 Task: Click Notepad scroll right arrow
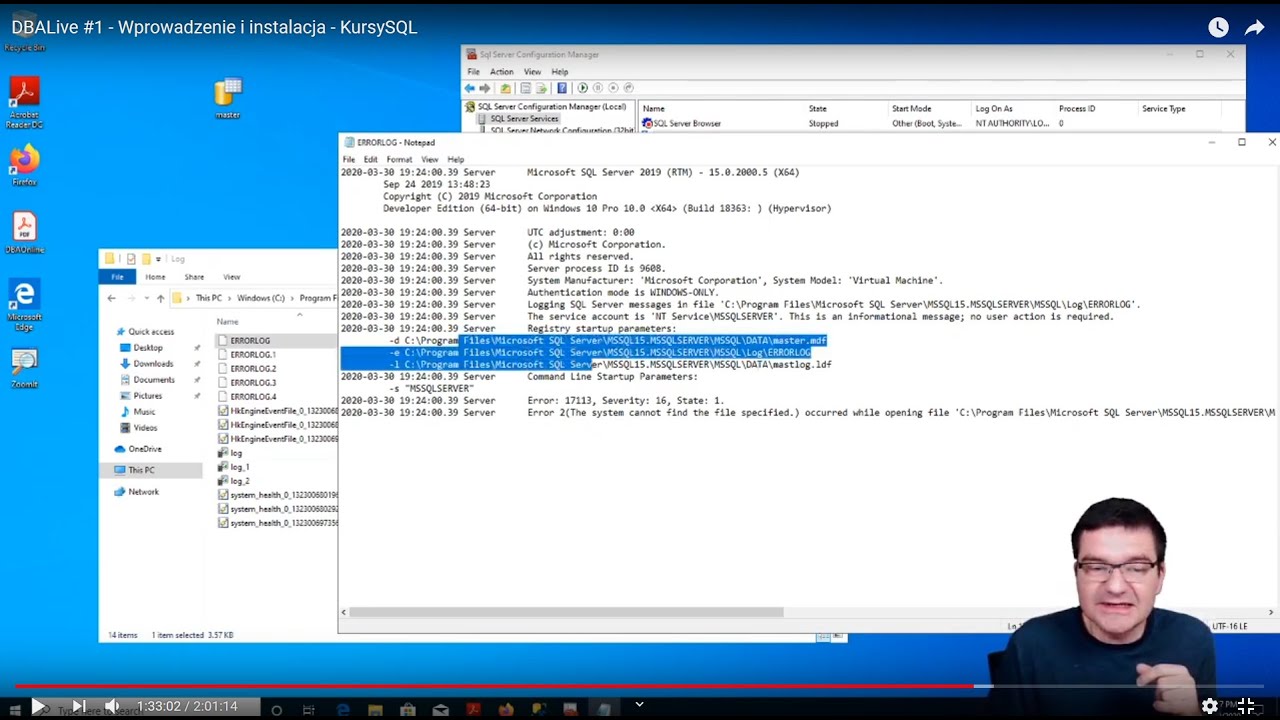[x=1271, y=612]
